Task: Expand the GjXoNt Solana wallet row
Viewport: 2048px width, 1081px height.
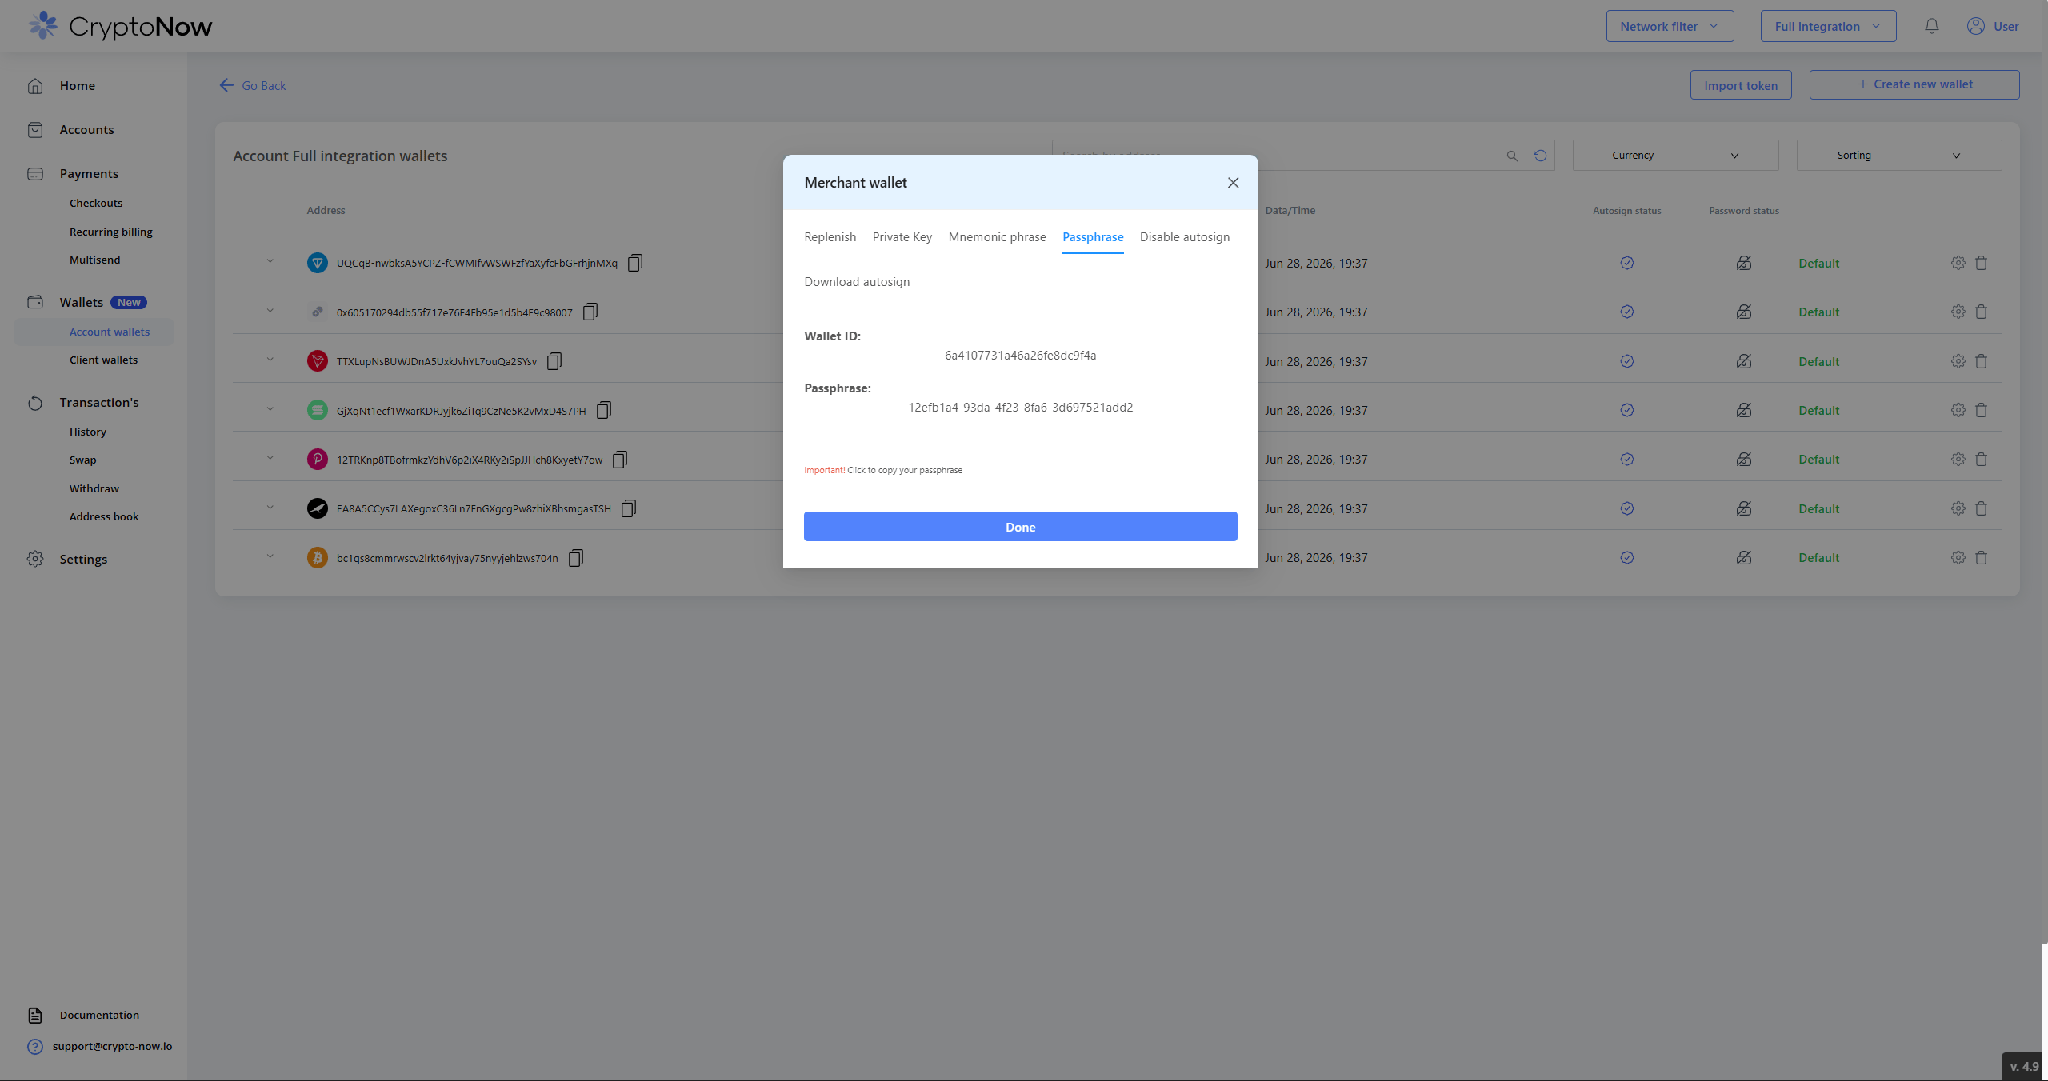Action: tap(270, 409)
